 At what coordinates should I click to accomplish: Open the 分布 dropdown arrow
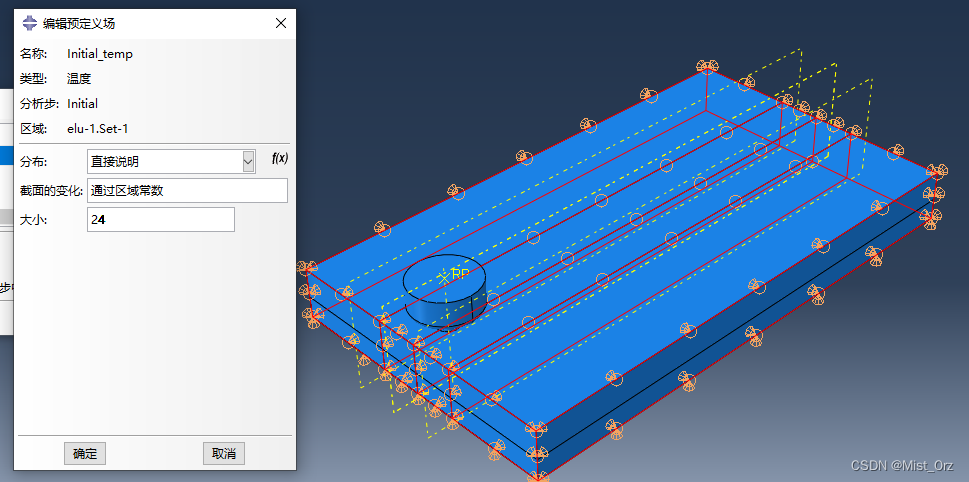click(x=248, y=161)
